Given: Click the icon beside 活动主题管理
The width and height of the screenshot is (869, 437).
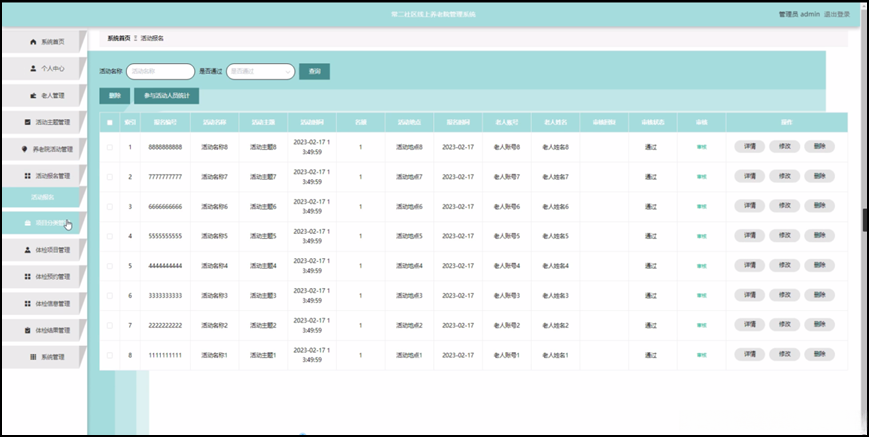Looking at the screenshot, I should click(x=28, y=122).
